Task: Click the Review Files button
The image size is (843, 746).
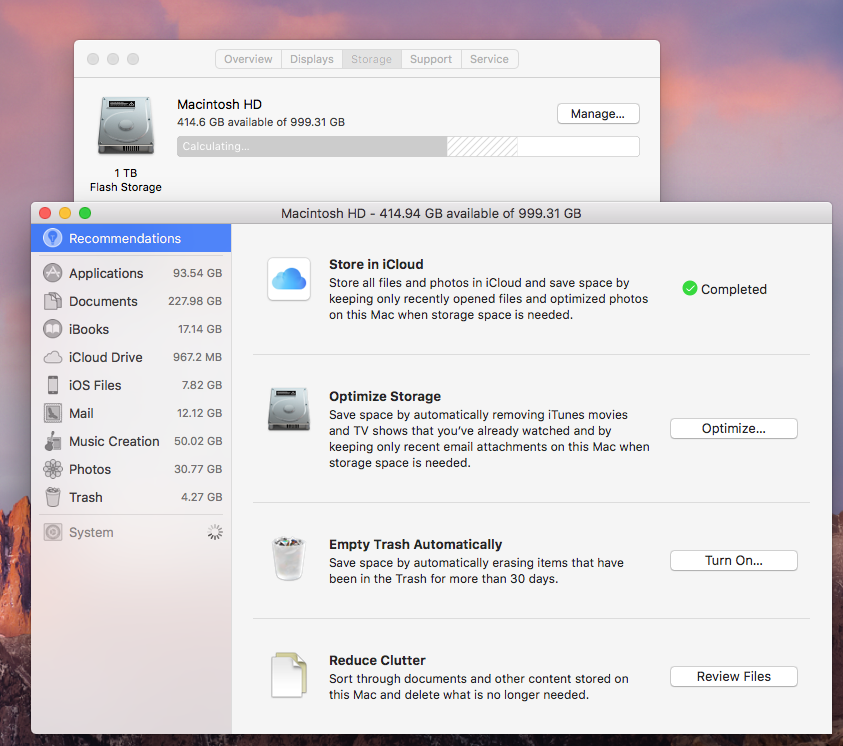Action: pos(733,677)
